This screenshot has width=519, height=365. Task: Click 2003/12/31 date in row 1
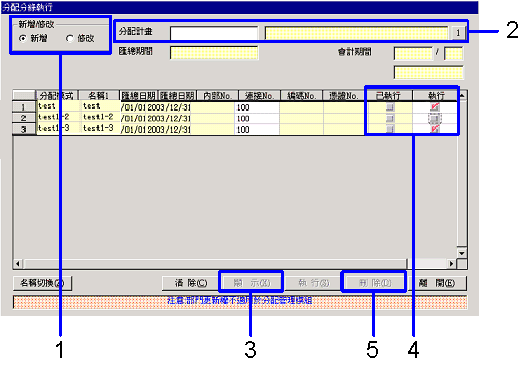tap(169, 107)
